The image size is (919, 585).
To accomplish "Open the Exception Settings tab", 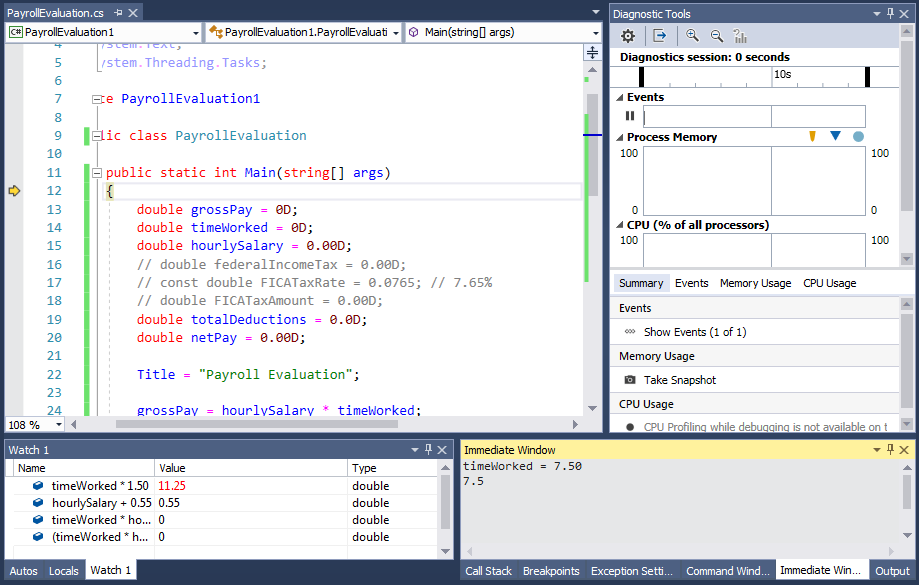I will (632, 571).
